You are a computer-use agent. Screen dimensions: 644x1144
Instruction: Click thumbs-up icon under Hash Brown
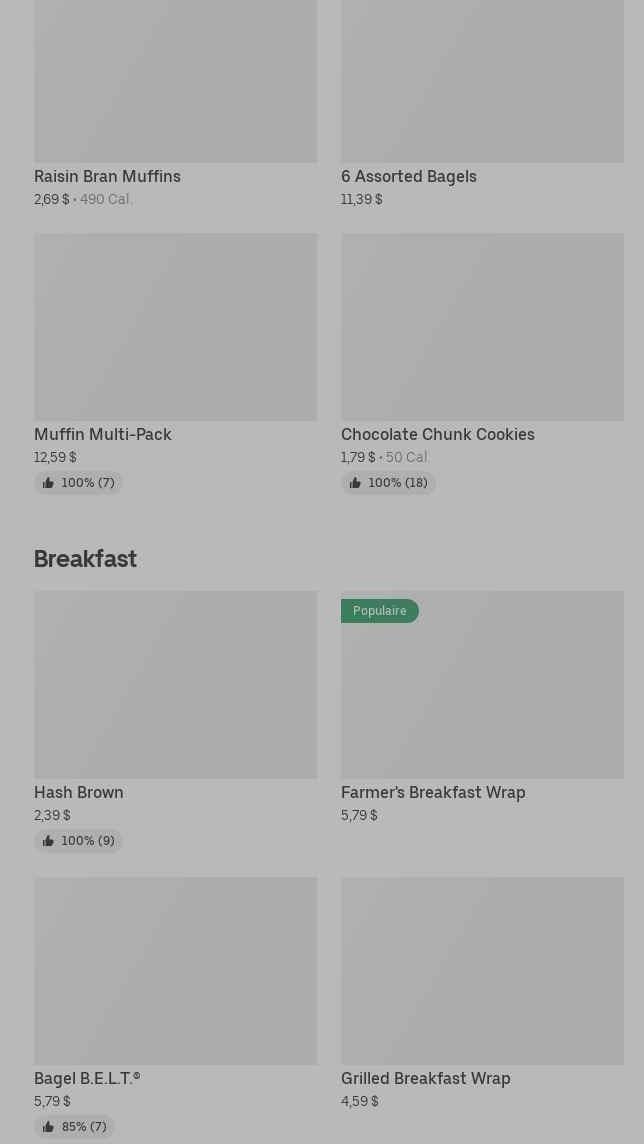pos(48,841)
